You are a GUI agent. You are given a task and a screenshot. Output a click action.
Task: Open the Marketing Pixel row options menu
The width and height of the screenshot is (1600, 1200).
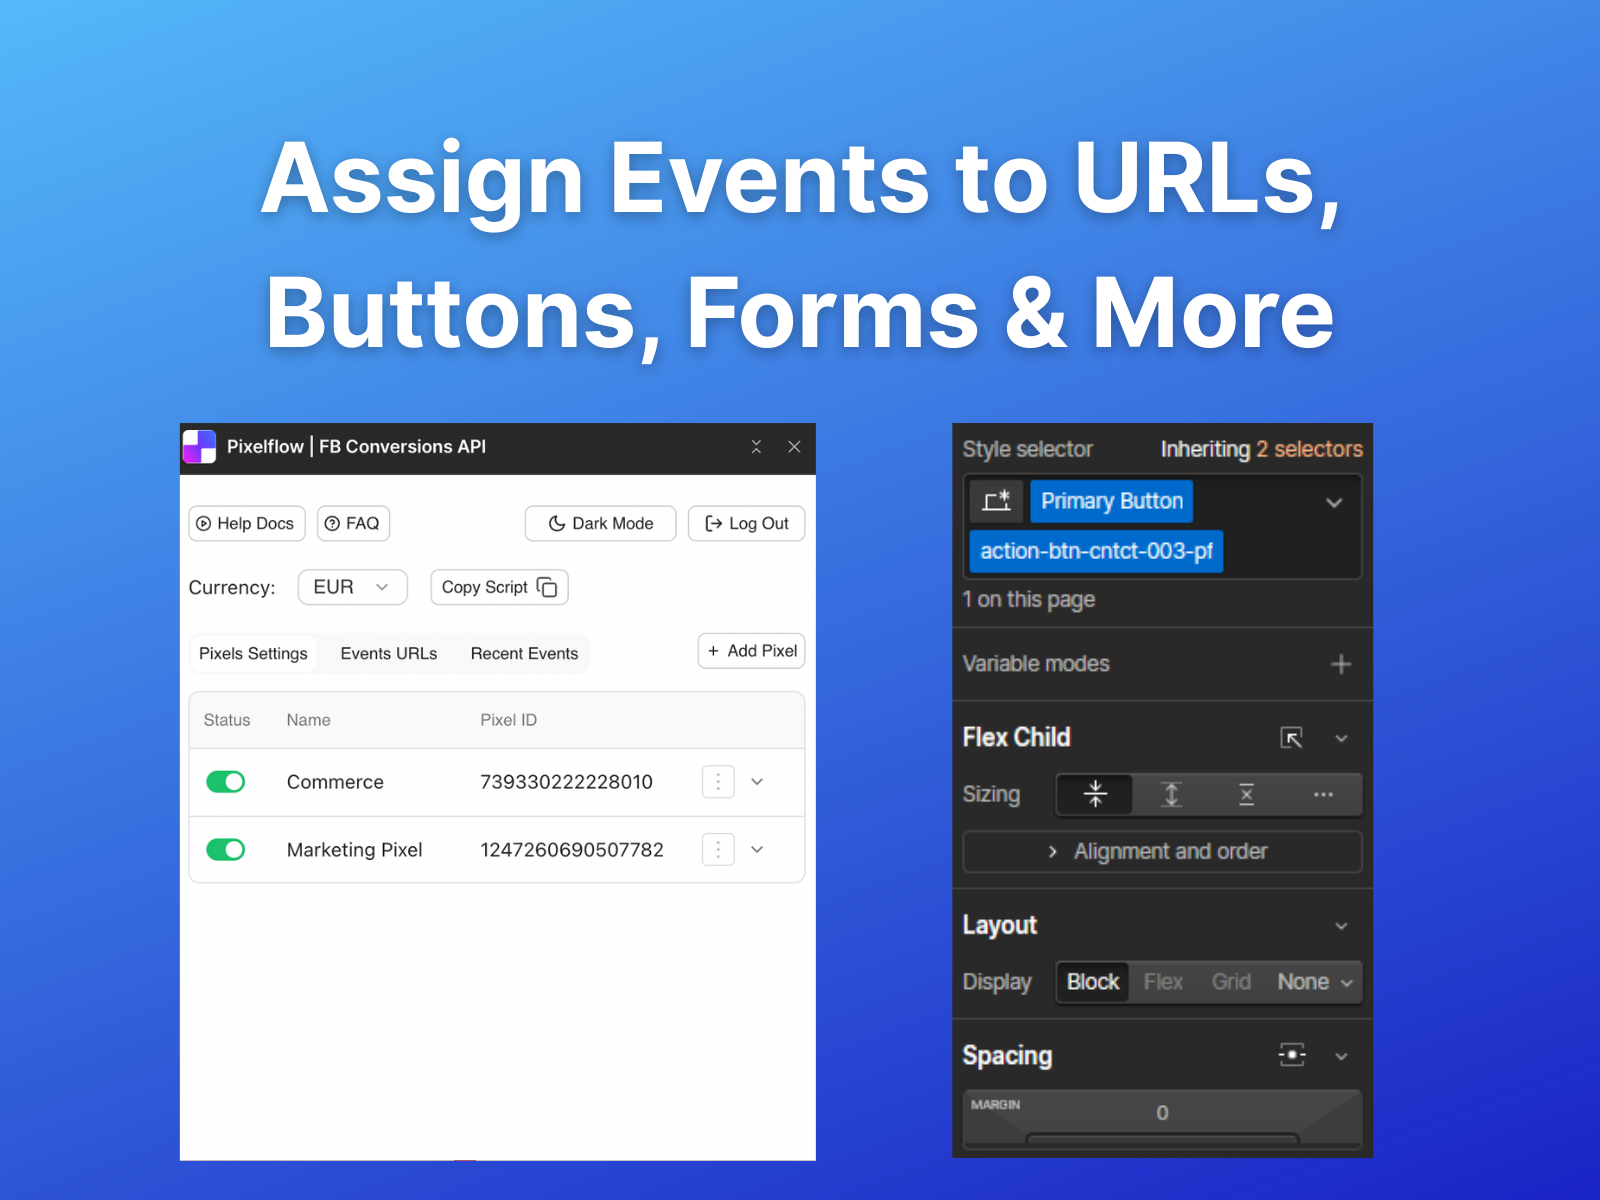pos(718,850)
